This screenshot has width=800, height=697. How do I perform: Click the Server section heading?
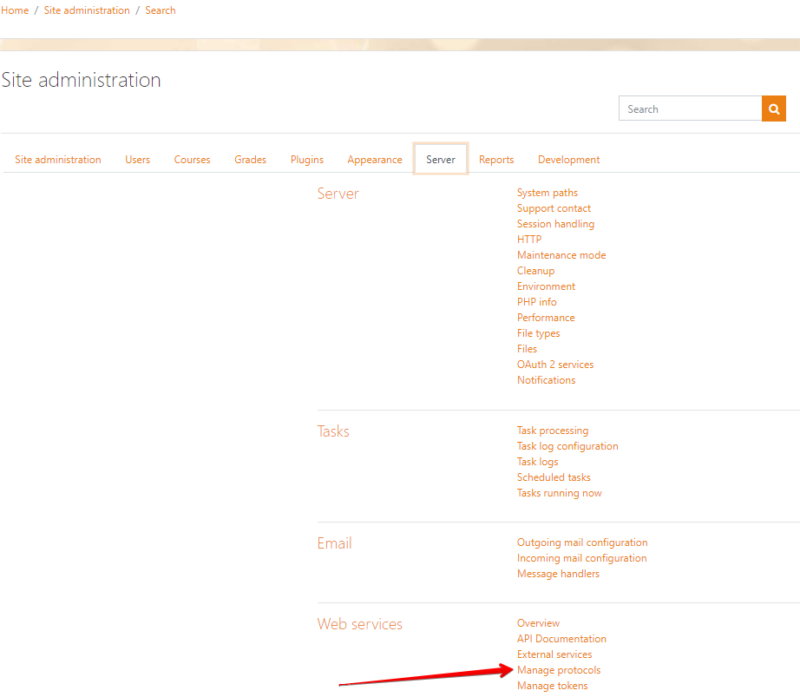(338, 194)
